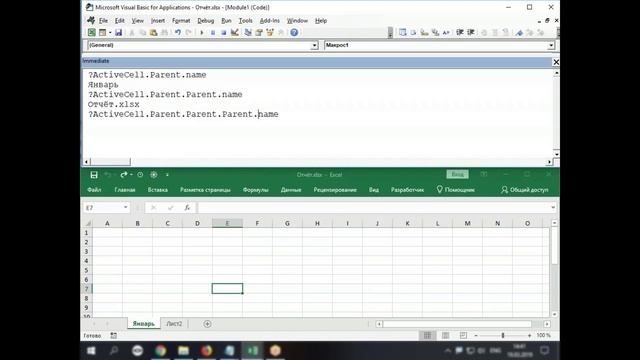Click the zoom slider handle in Excel status bar
The image size is (640, 360).
click(x=503, y=336)
